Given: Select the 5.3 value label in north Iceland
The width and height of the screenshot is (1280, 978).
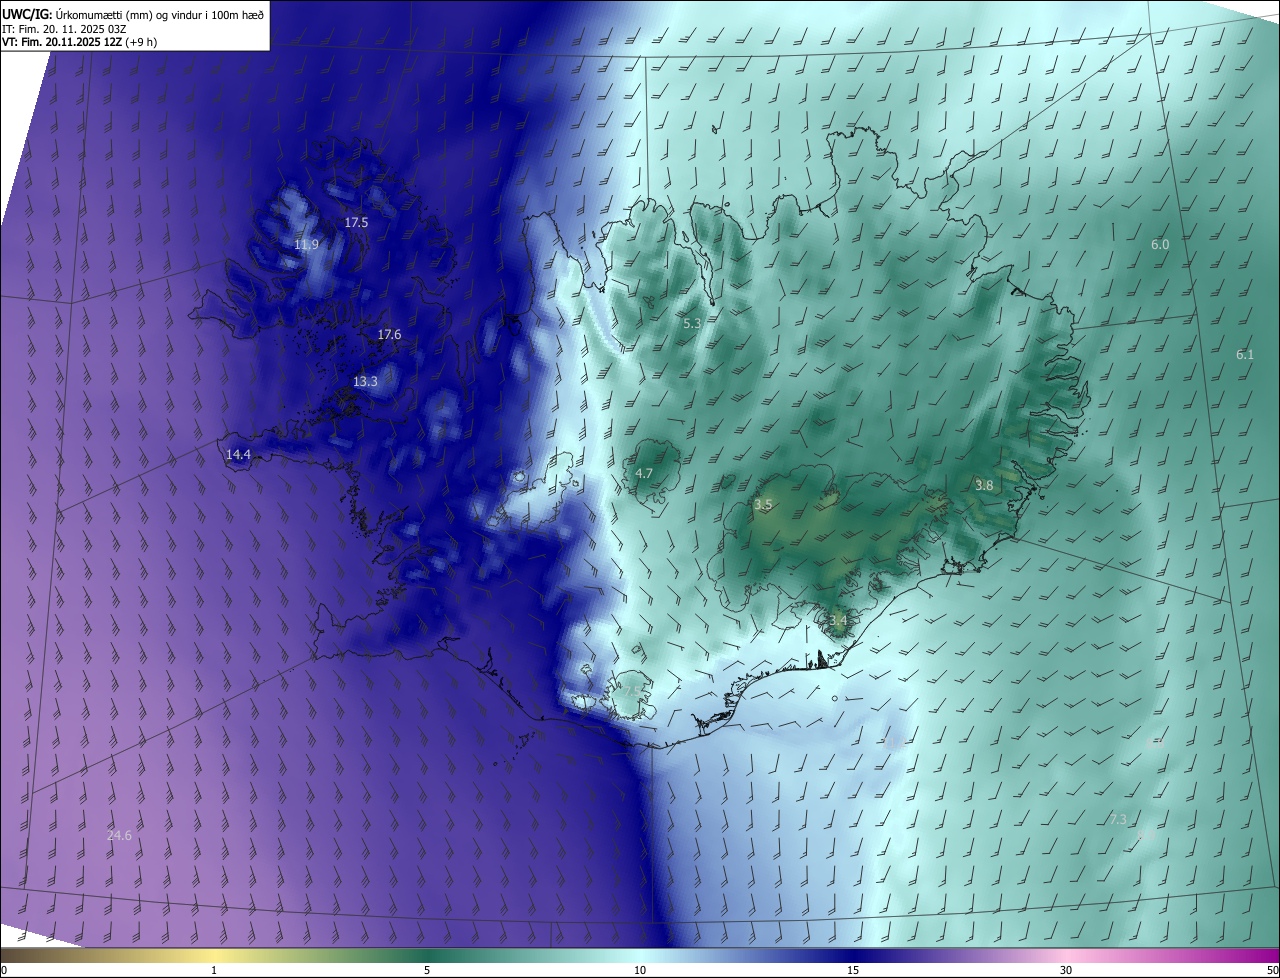Looking at the screenshot, I should click(692, 324).
